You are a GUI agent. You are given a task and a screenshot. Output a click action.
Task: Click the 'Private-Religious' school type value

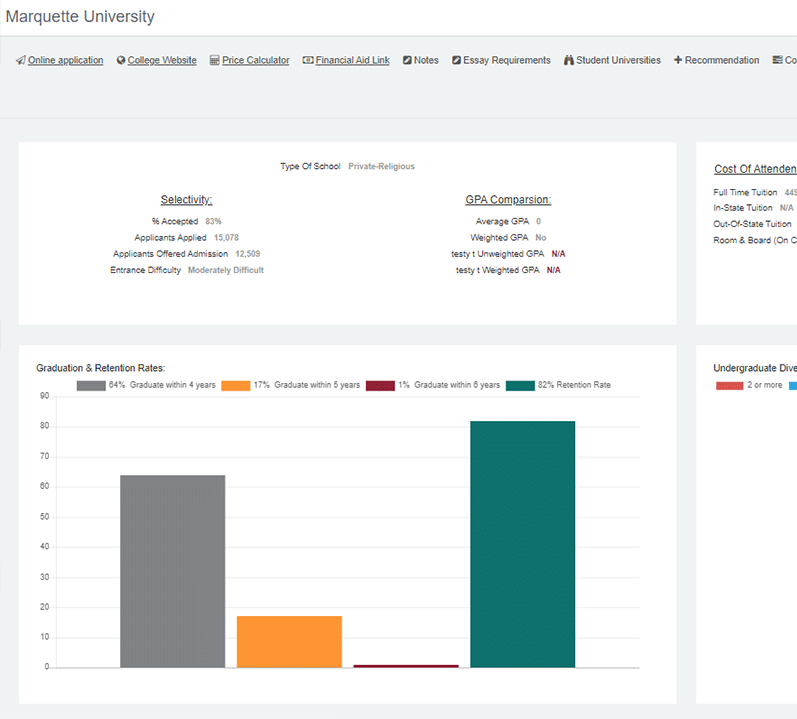[x=381, y=166]
